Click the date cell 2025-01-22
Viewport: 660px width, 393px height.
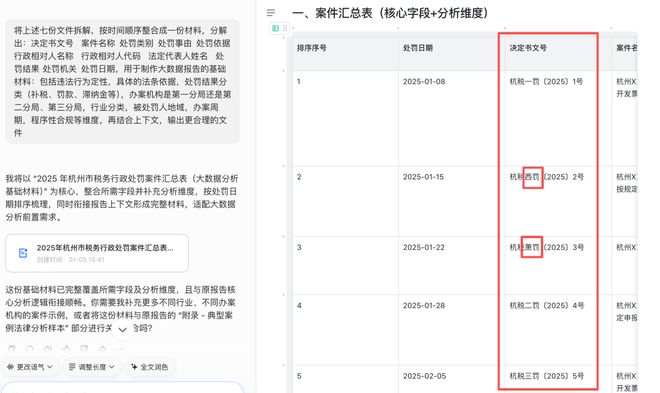coord(424,247)
